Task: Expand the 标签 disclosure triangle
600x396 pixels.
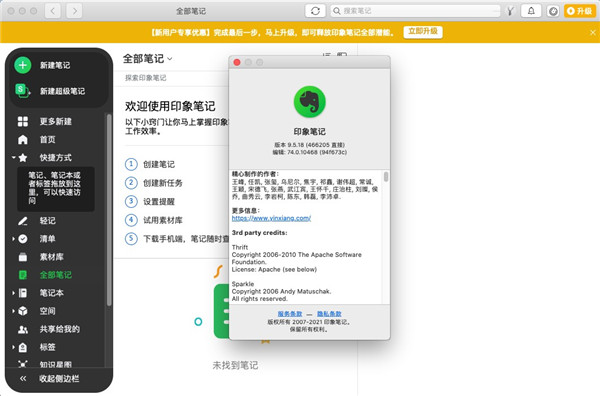Action: pyautogui.click(x=13, y=347)
